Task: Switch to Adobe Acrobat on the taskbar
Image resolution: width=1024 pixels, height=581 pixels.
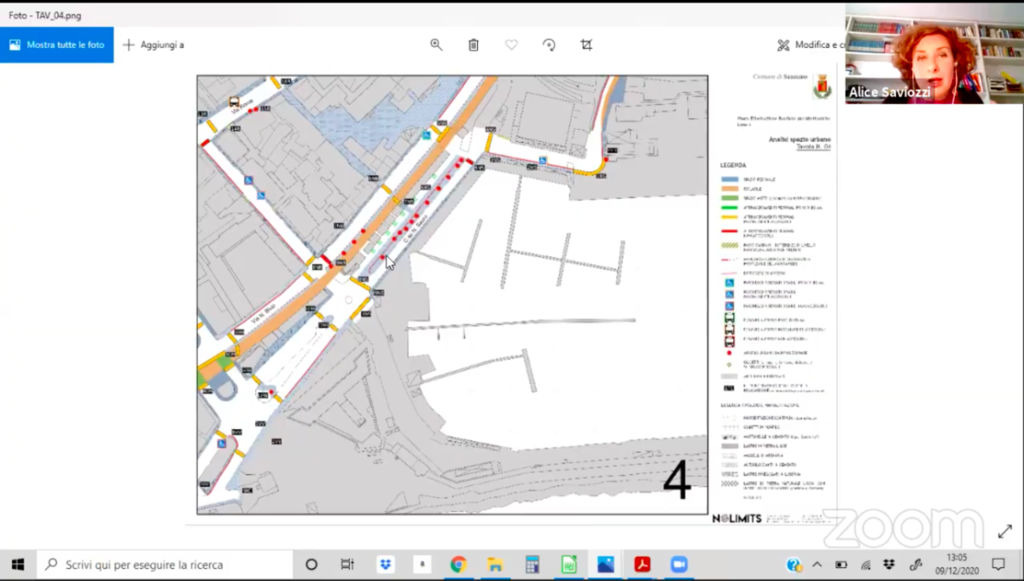Action: coord(642,564)
